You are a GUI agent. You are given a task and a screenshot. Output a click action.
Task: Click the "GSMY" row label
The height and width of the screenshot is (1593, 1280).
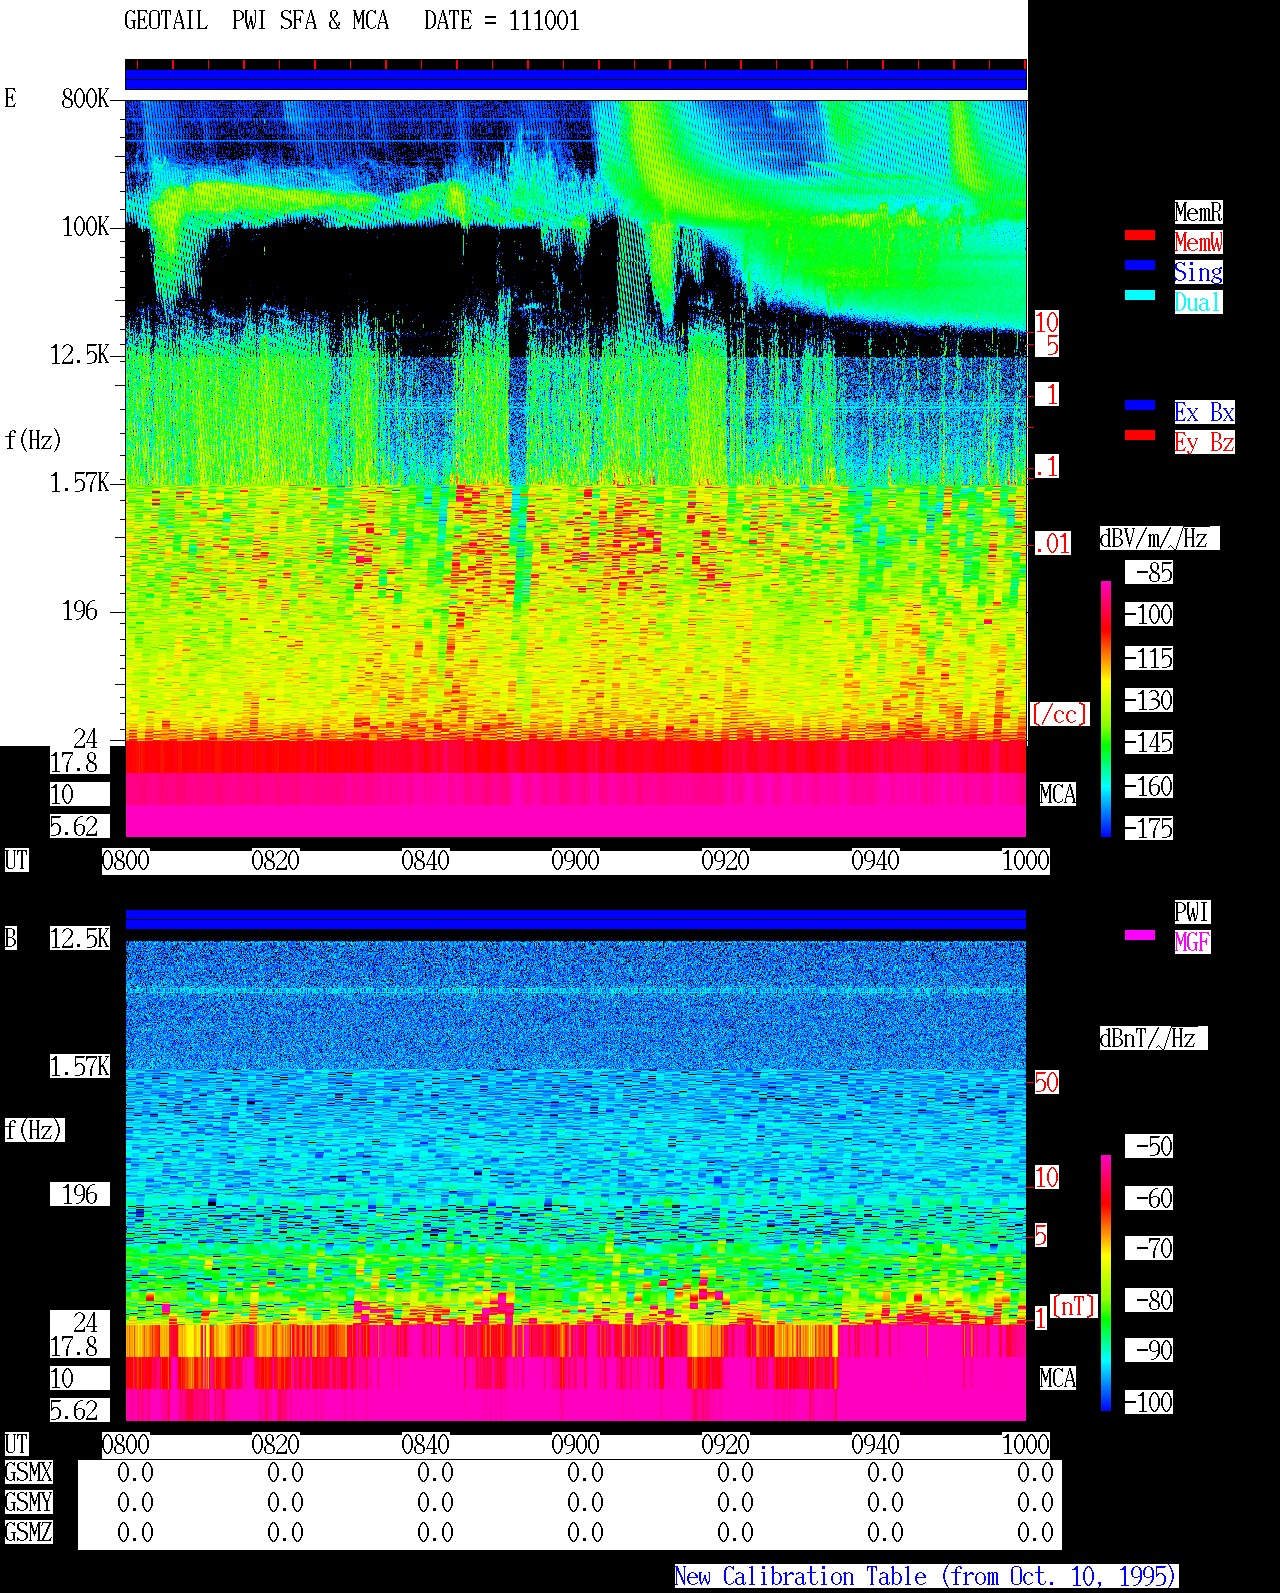28,1502
